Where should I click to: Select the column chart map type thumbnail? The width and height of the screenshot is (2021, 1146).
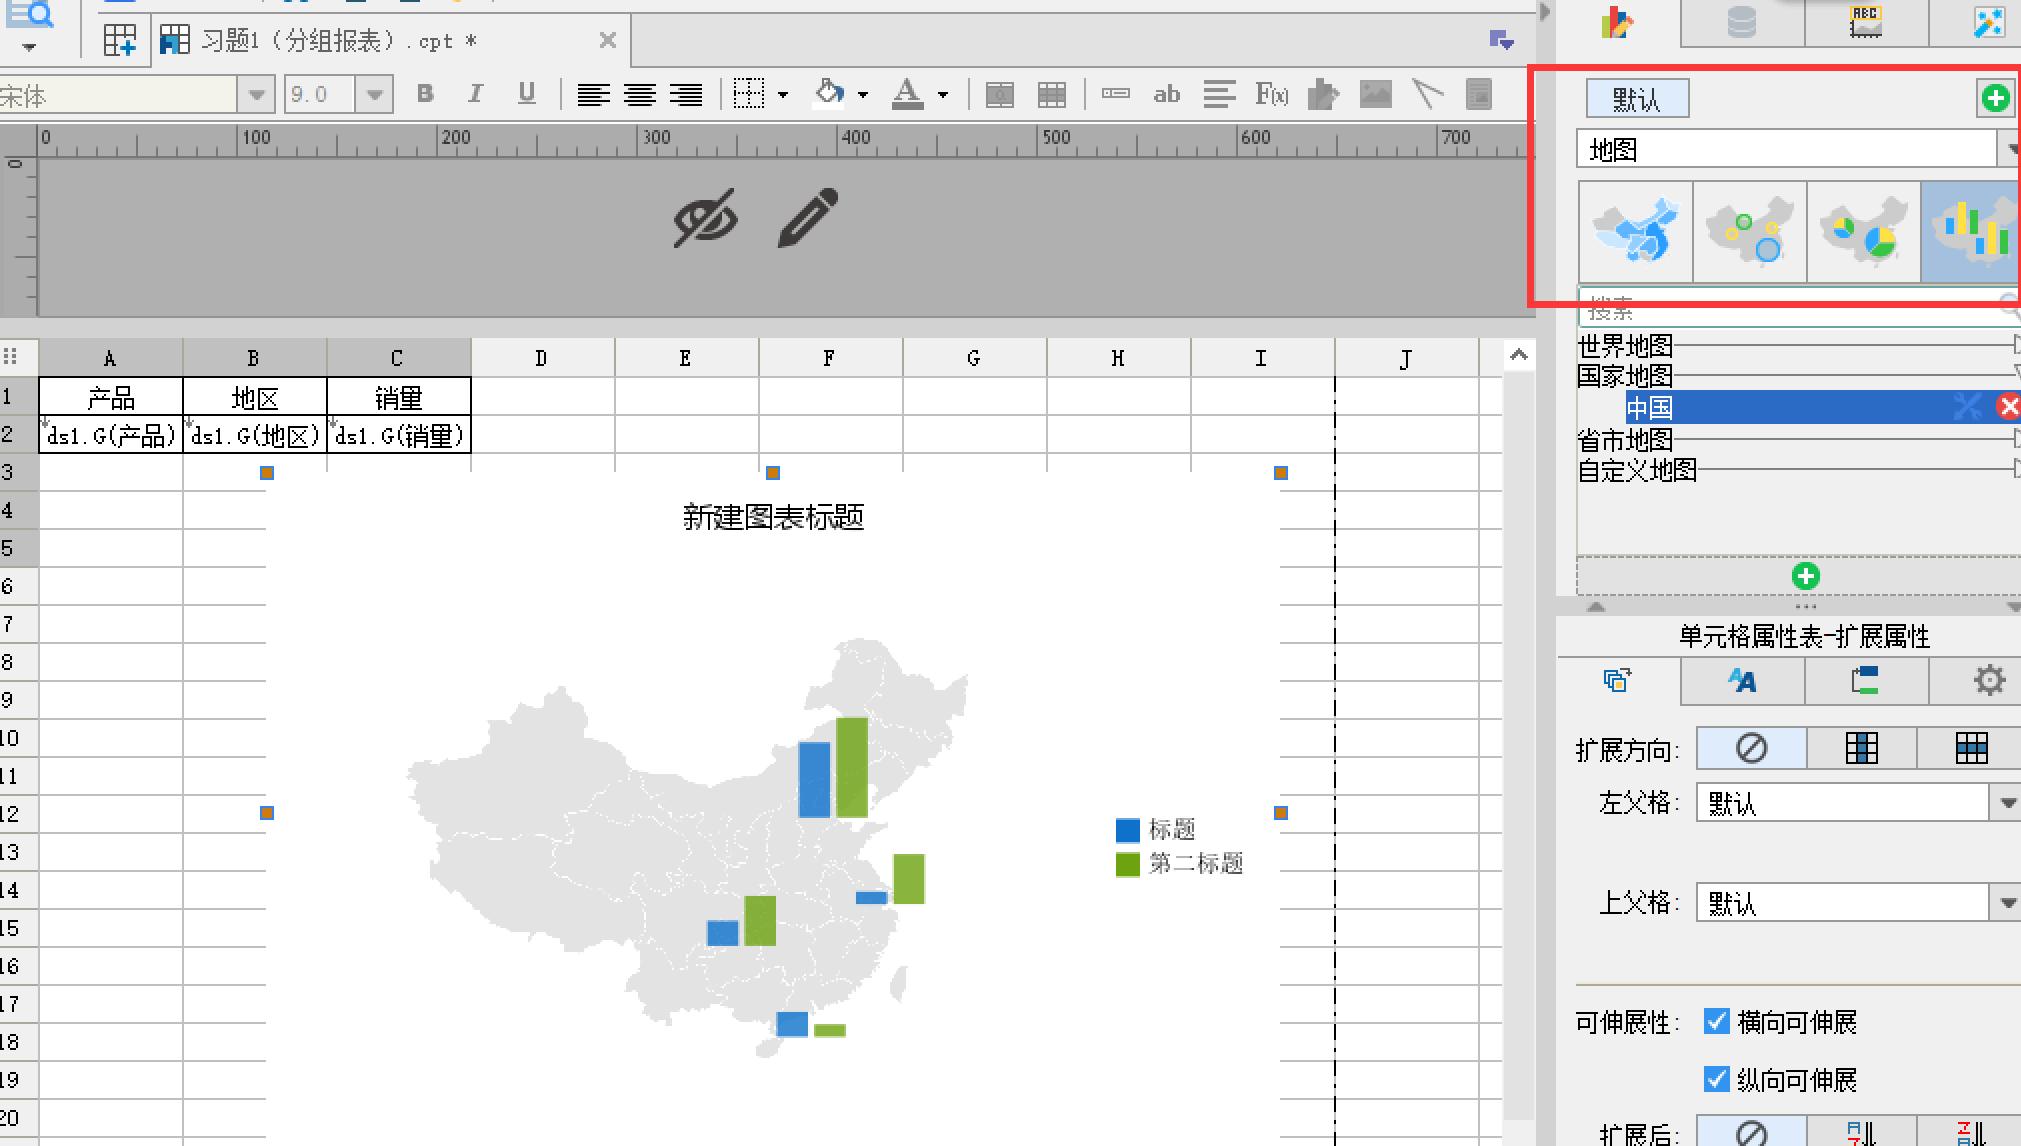click(x=1969, y=232)
